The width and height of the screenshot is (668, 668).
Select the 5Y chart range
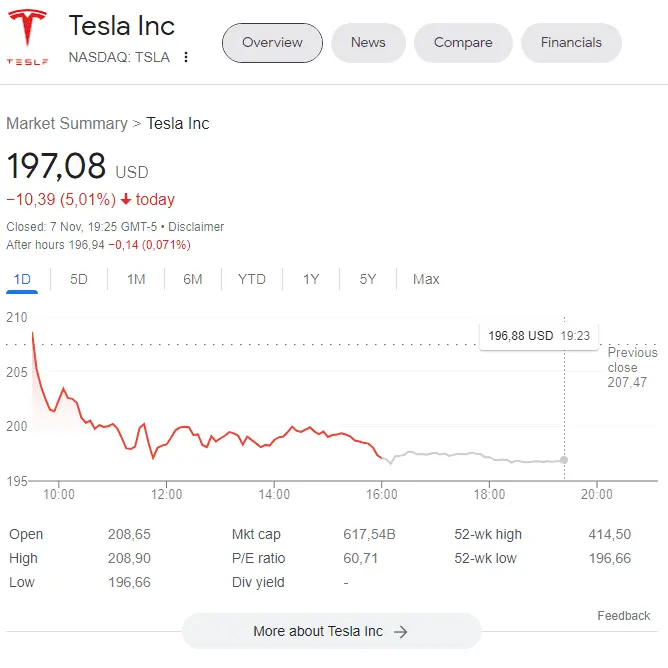[x=368, y=279]
